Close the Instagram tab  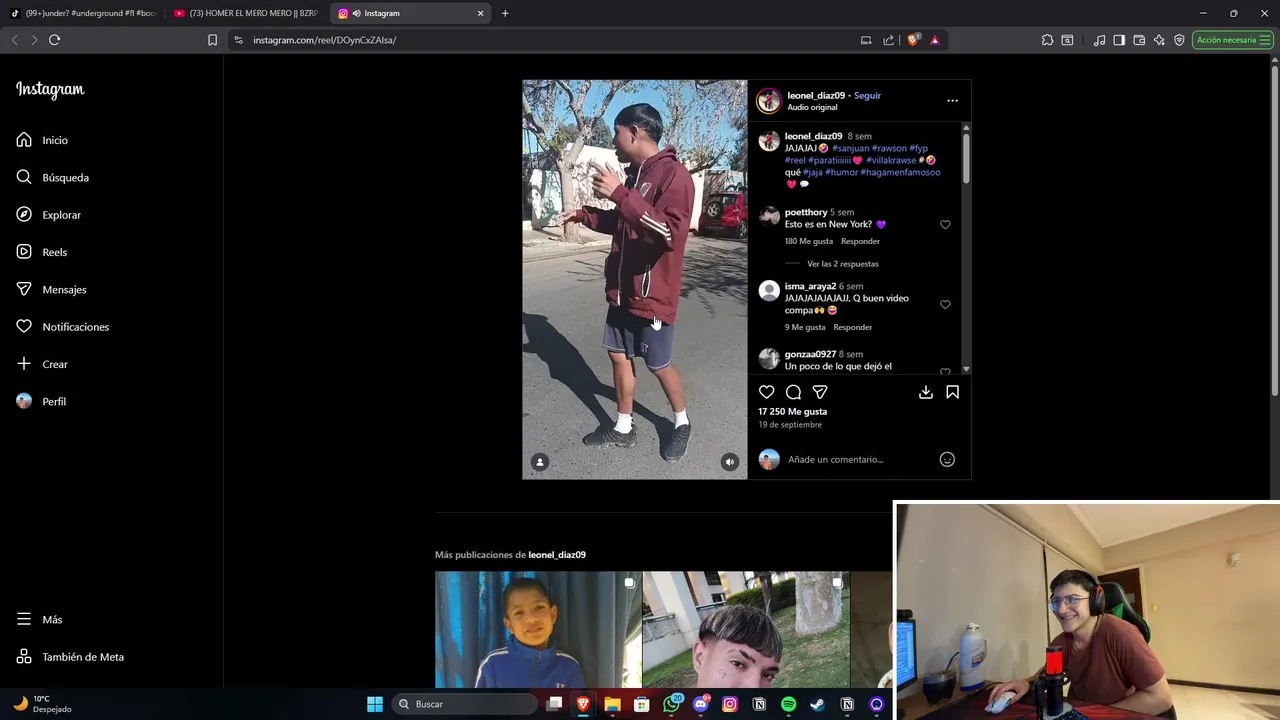tap(480, 13)
